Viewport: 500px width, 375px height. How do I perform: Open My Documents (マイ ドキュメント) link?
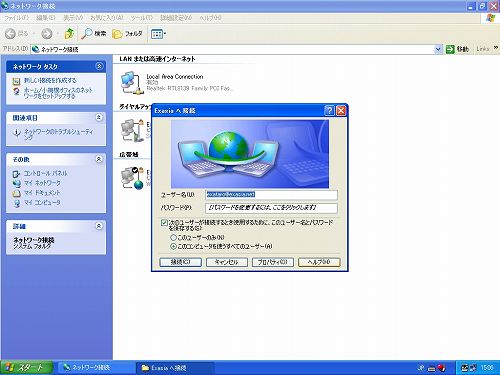pos(42,193)
